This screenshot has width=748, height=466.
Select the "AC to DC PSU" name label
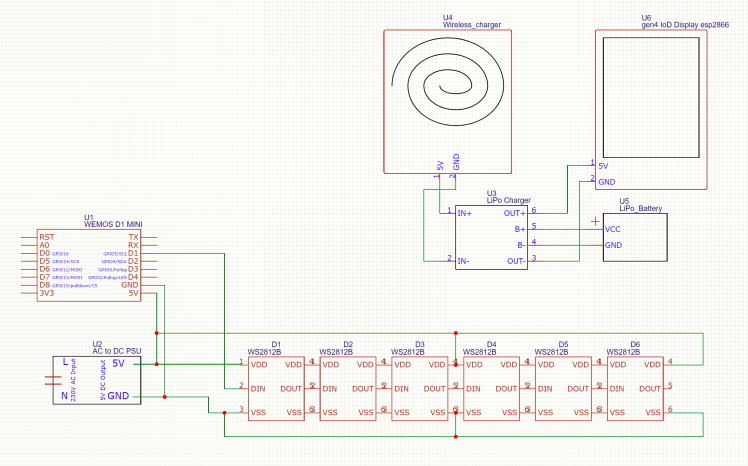pyautogui.click(x=117, y=351)
